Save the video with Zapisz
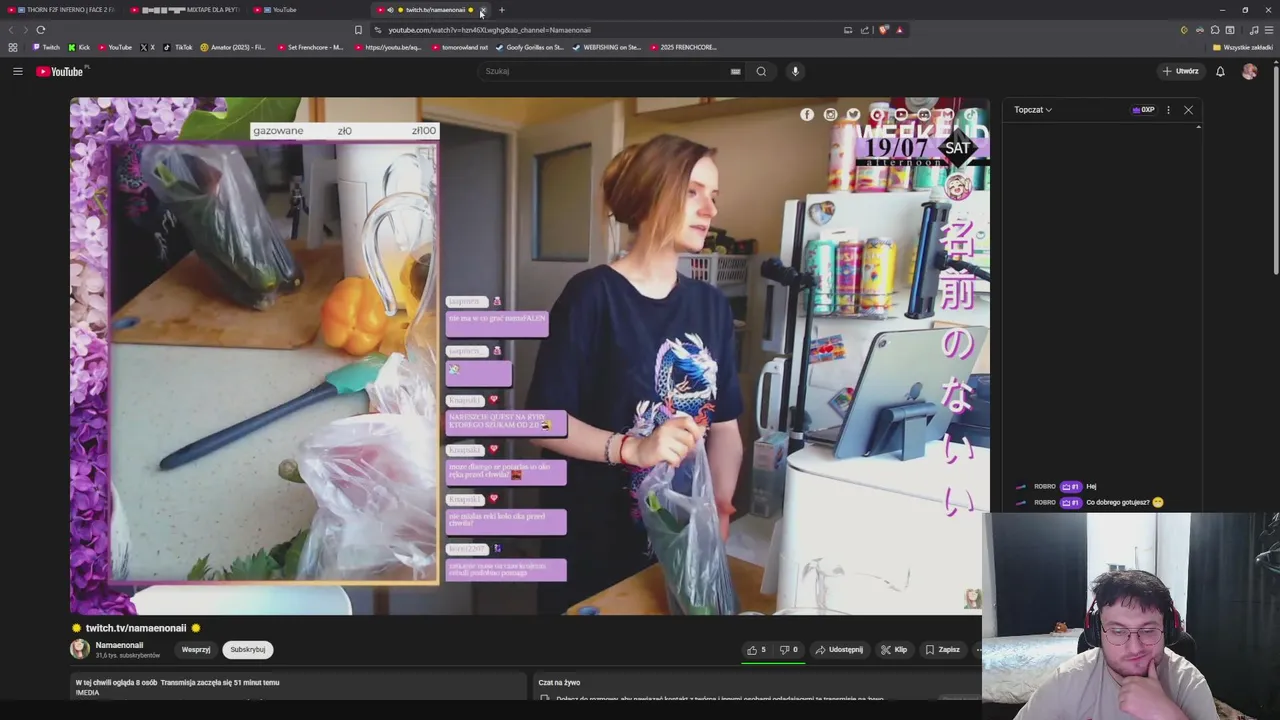 point(942,650)
